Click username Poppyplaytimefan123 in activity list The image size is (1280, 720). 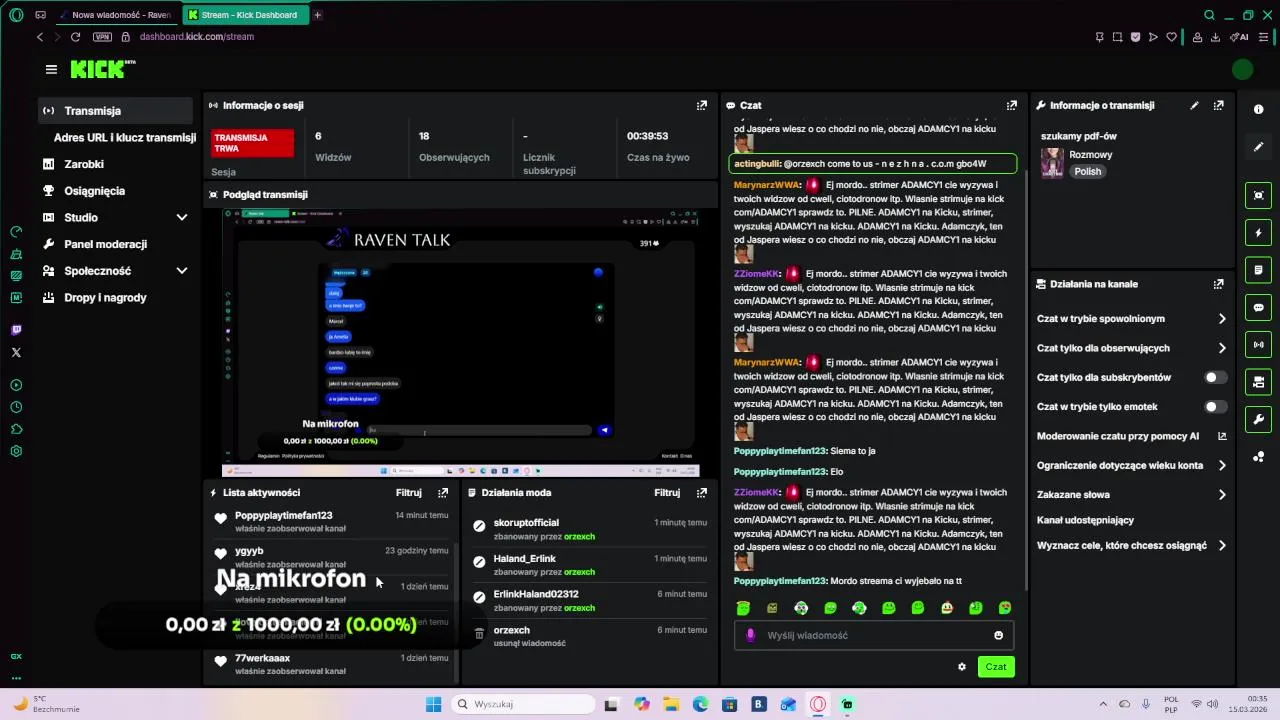[283, 515]
